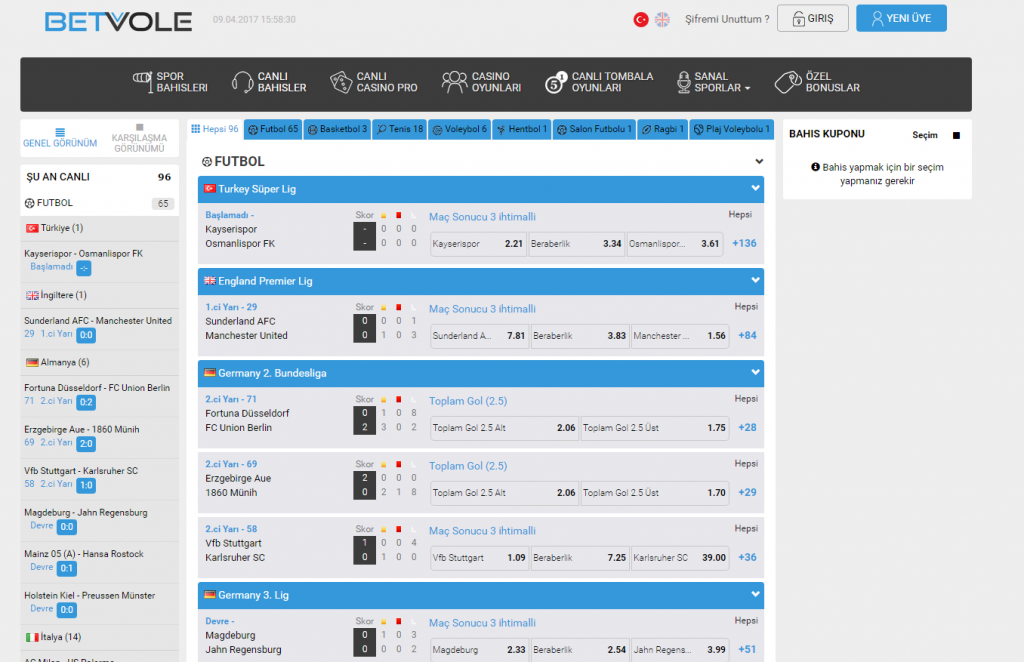Show +36 more markets for Stuttgart

click(747, 558)
